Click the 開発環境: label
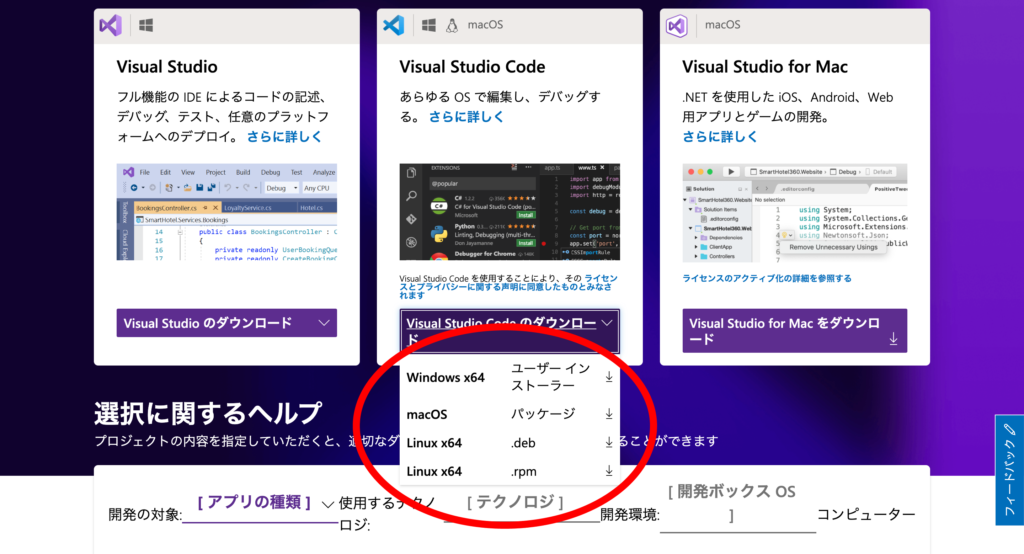The height and width of the screenshot is (554, 1024). (630, 514)
